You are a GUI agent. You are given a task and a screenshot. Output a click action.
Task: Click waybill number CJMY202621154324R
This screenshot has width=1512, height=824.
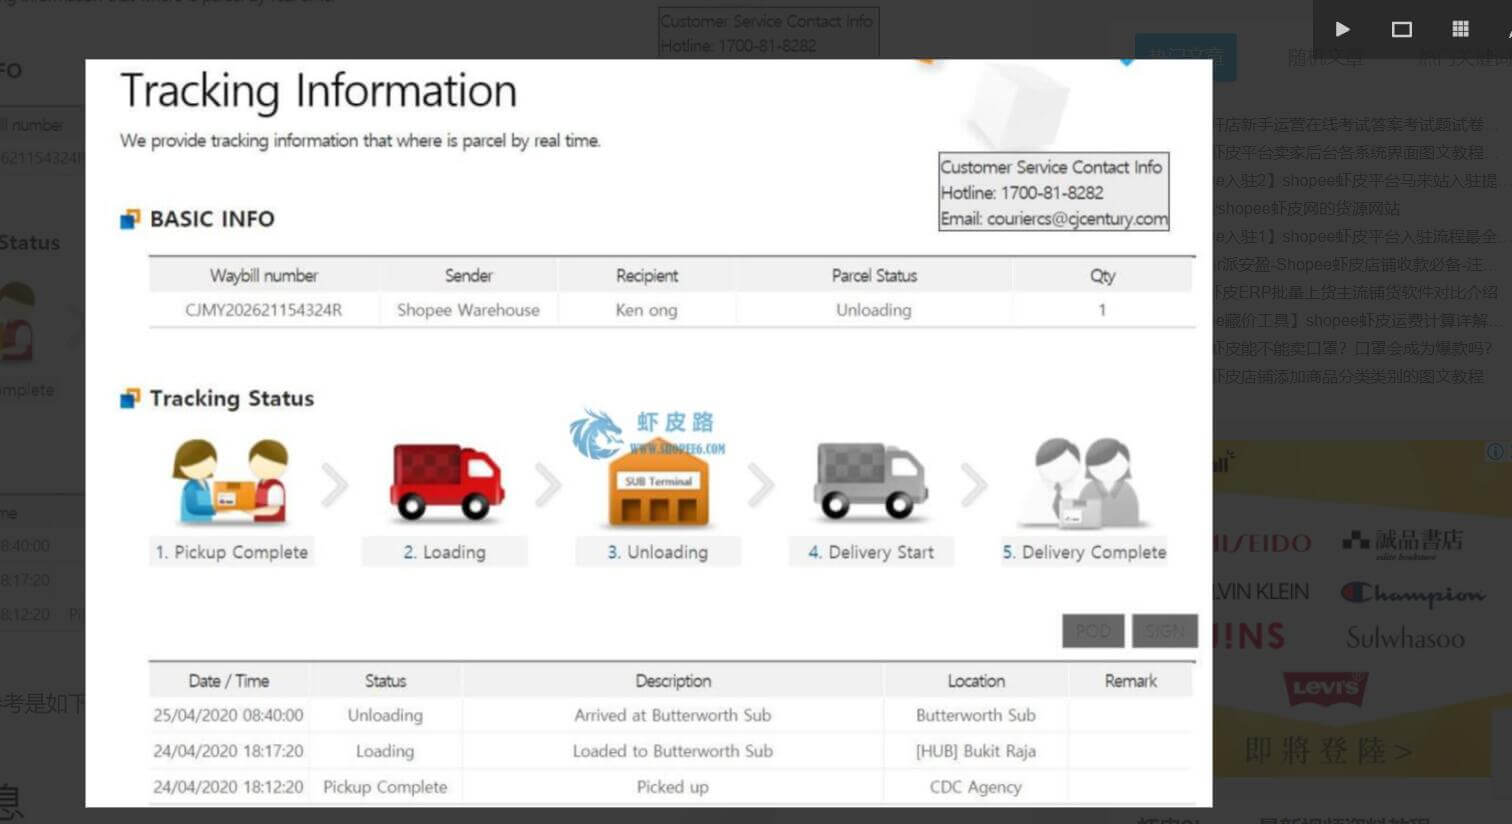point(263,310)
